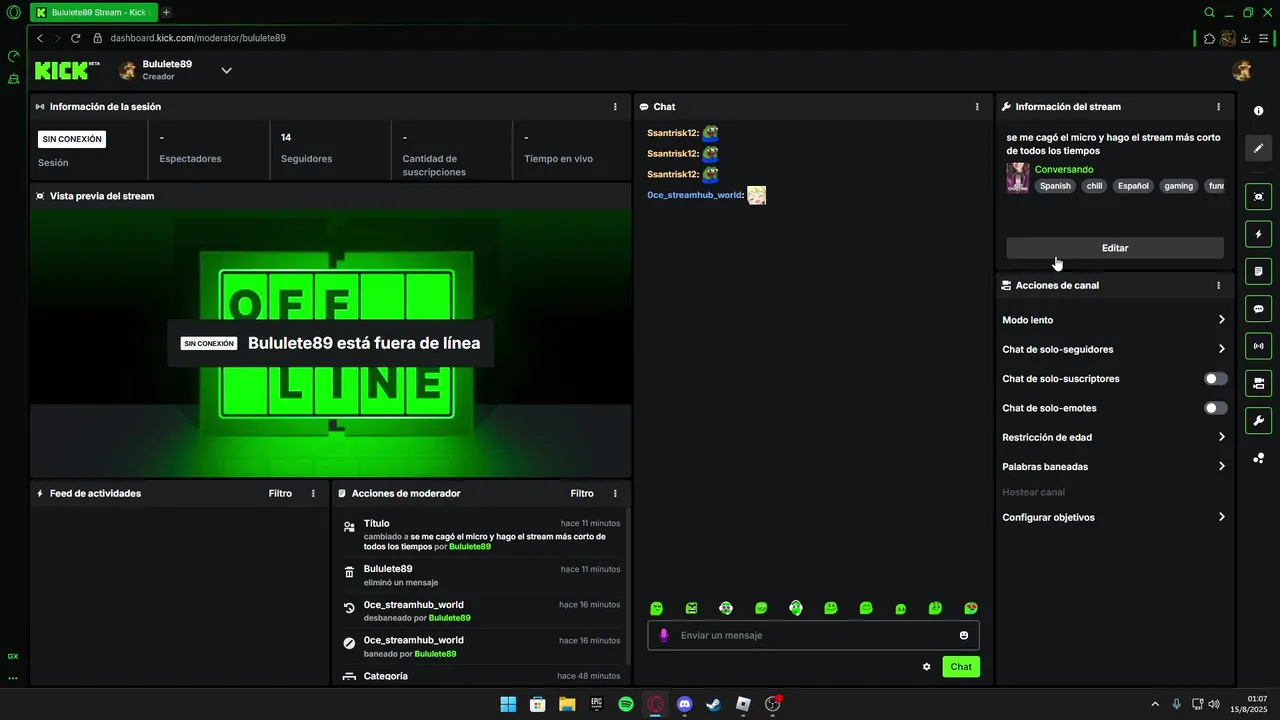Viewport: 1280px width, 720px height.
Task: Click the moderator actions list scrollbar
Action: coord(628,585)
